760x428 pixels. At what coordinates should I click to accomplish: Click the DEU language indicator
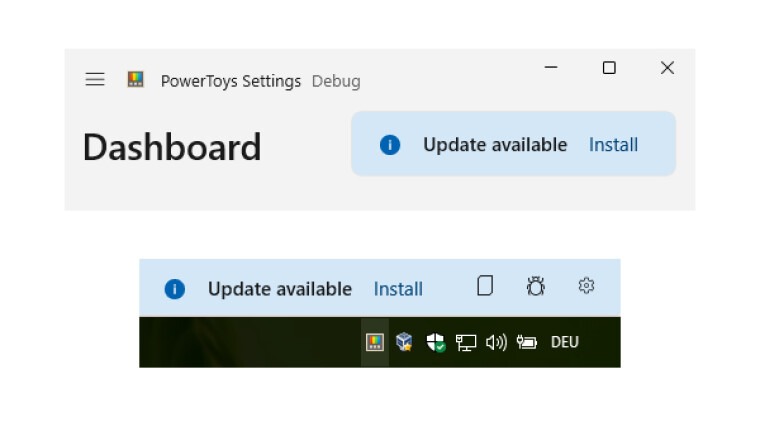pos(564,342)
